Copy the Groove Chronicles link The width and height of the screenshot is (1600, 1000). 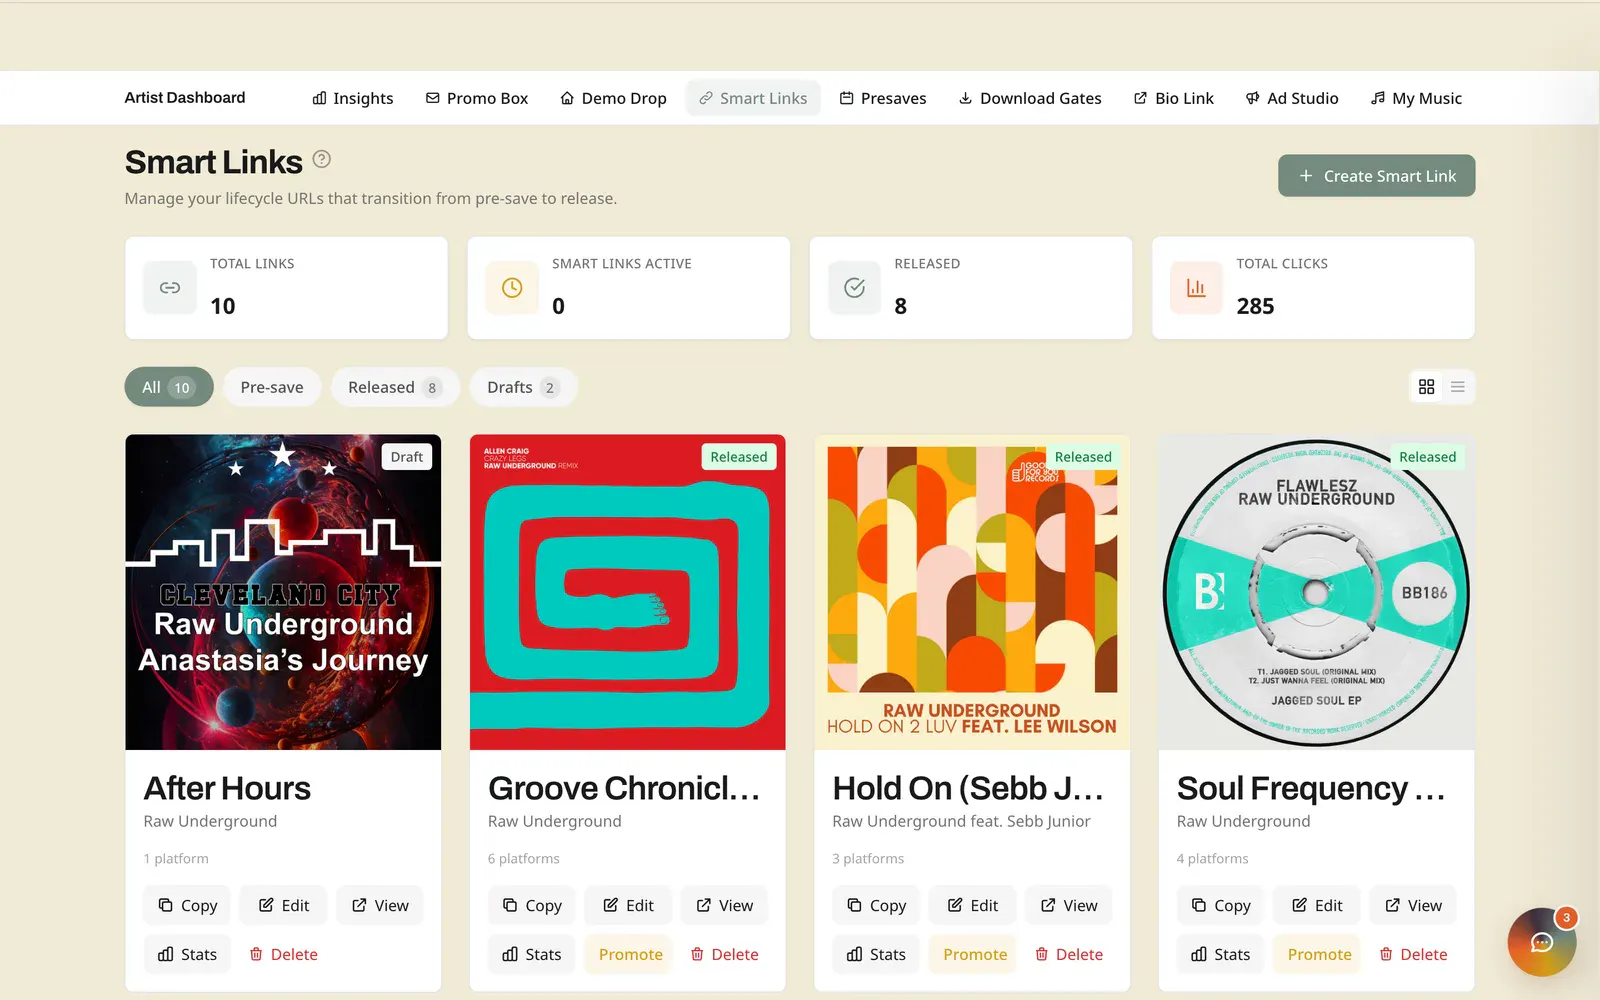click(x=532, y=905)
